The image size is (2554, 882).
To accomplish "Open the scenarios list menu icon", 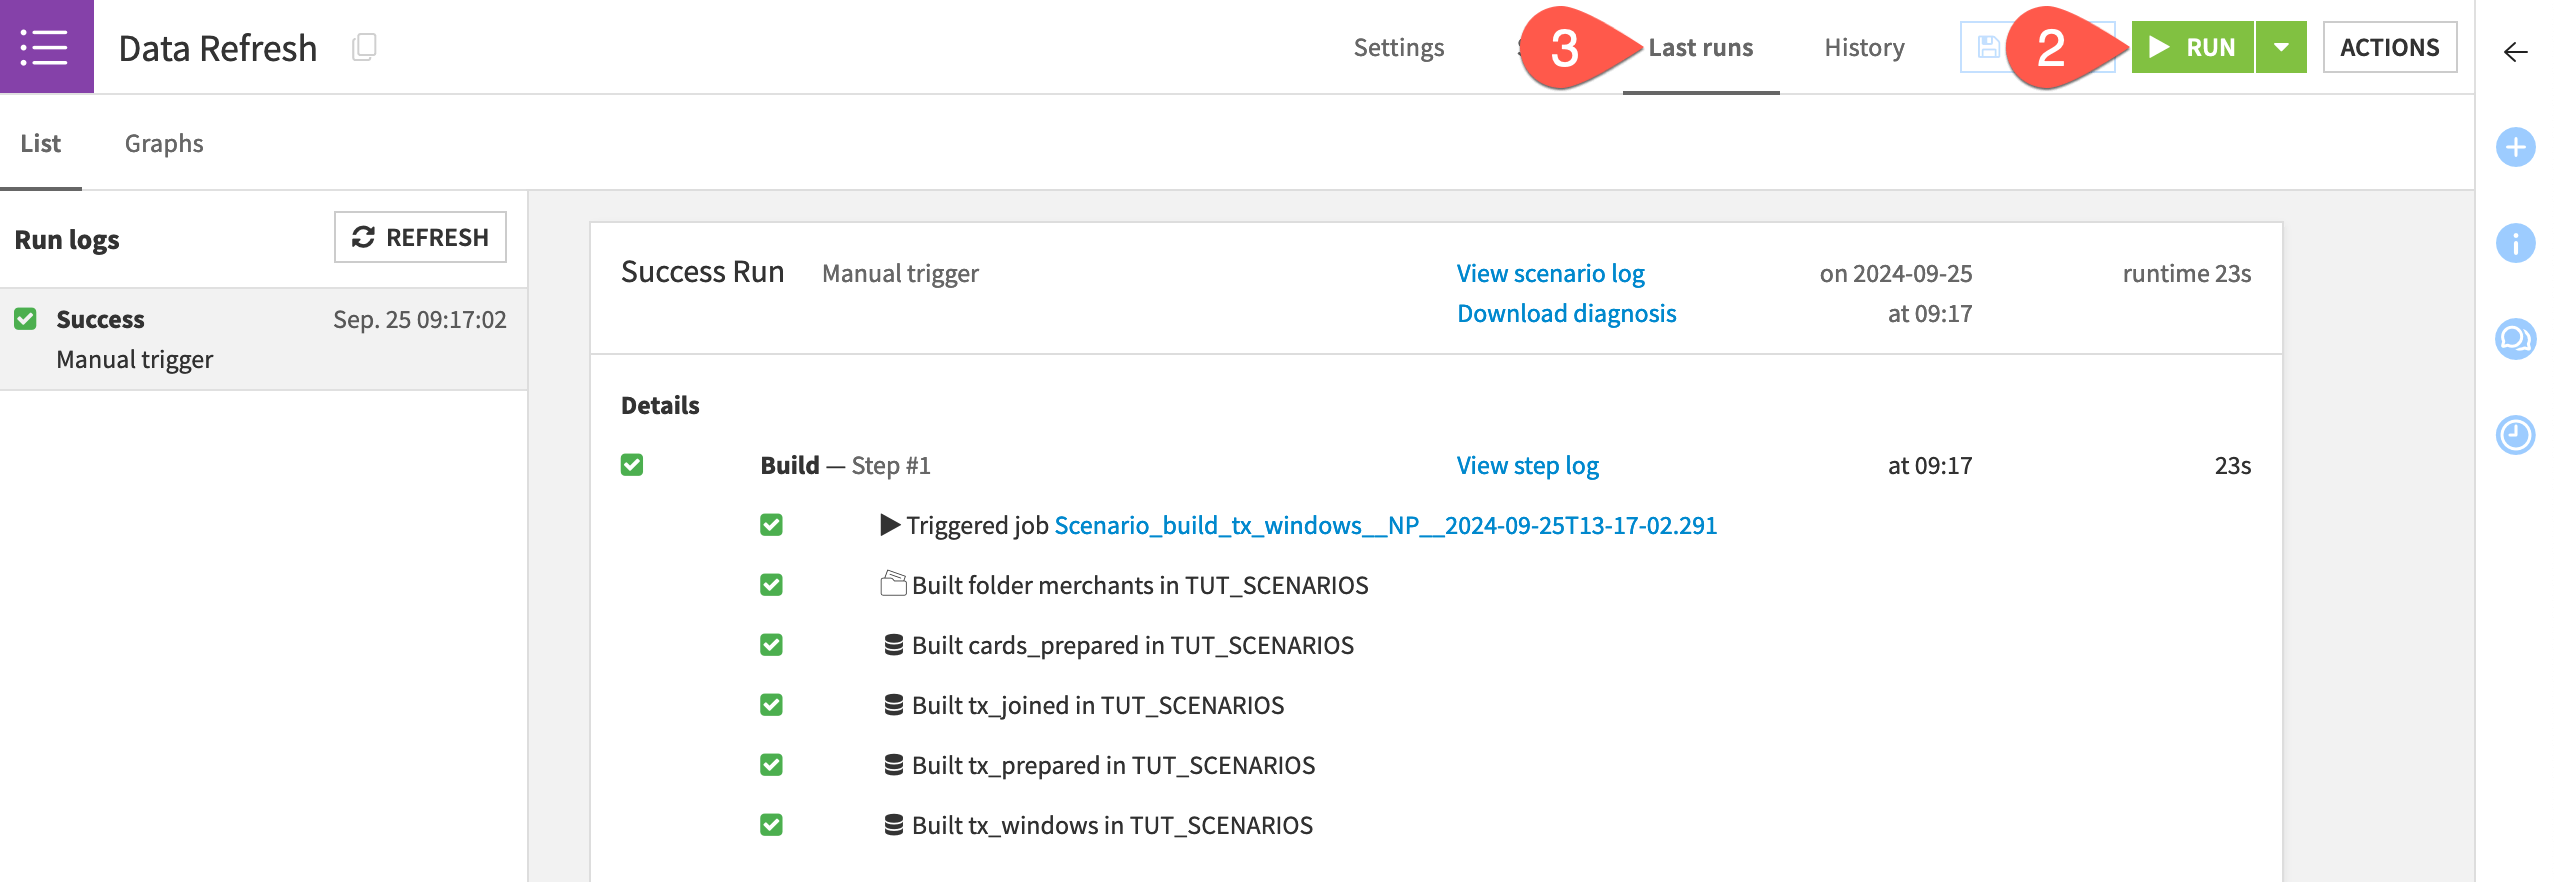I will coord(45,47).
